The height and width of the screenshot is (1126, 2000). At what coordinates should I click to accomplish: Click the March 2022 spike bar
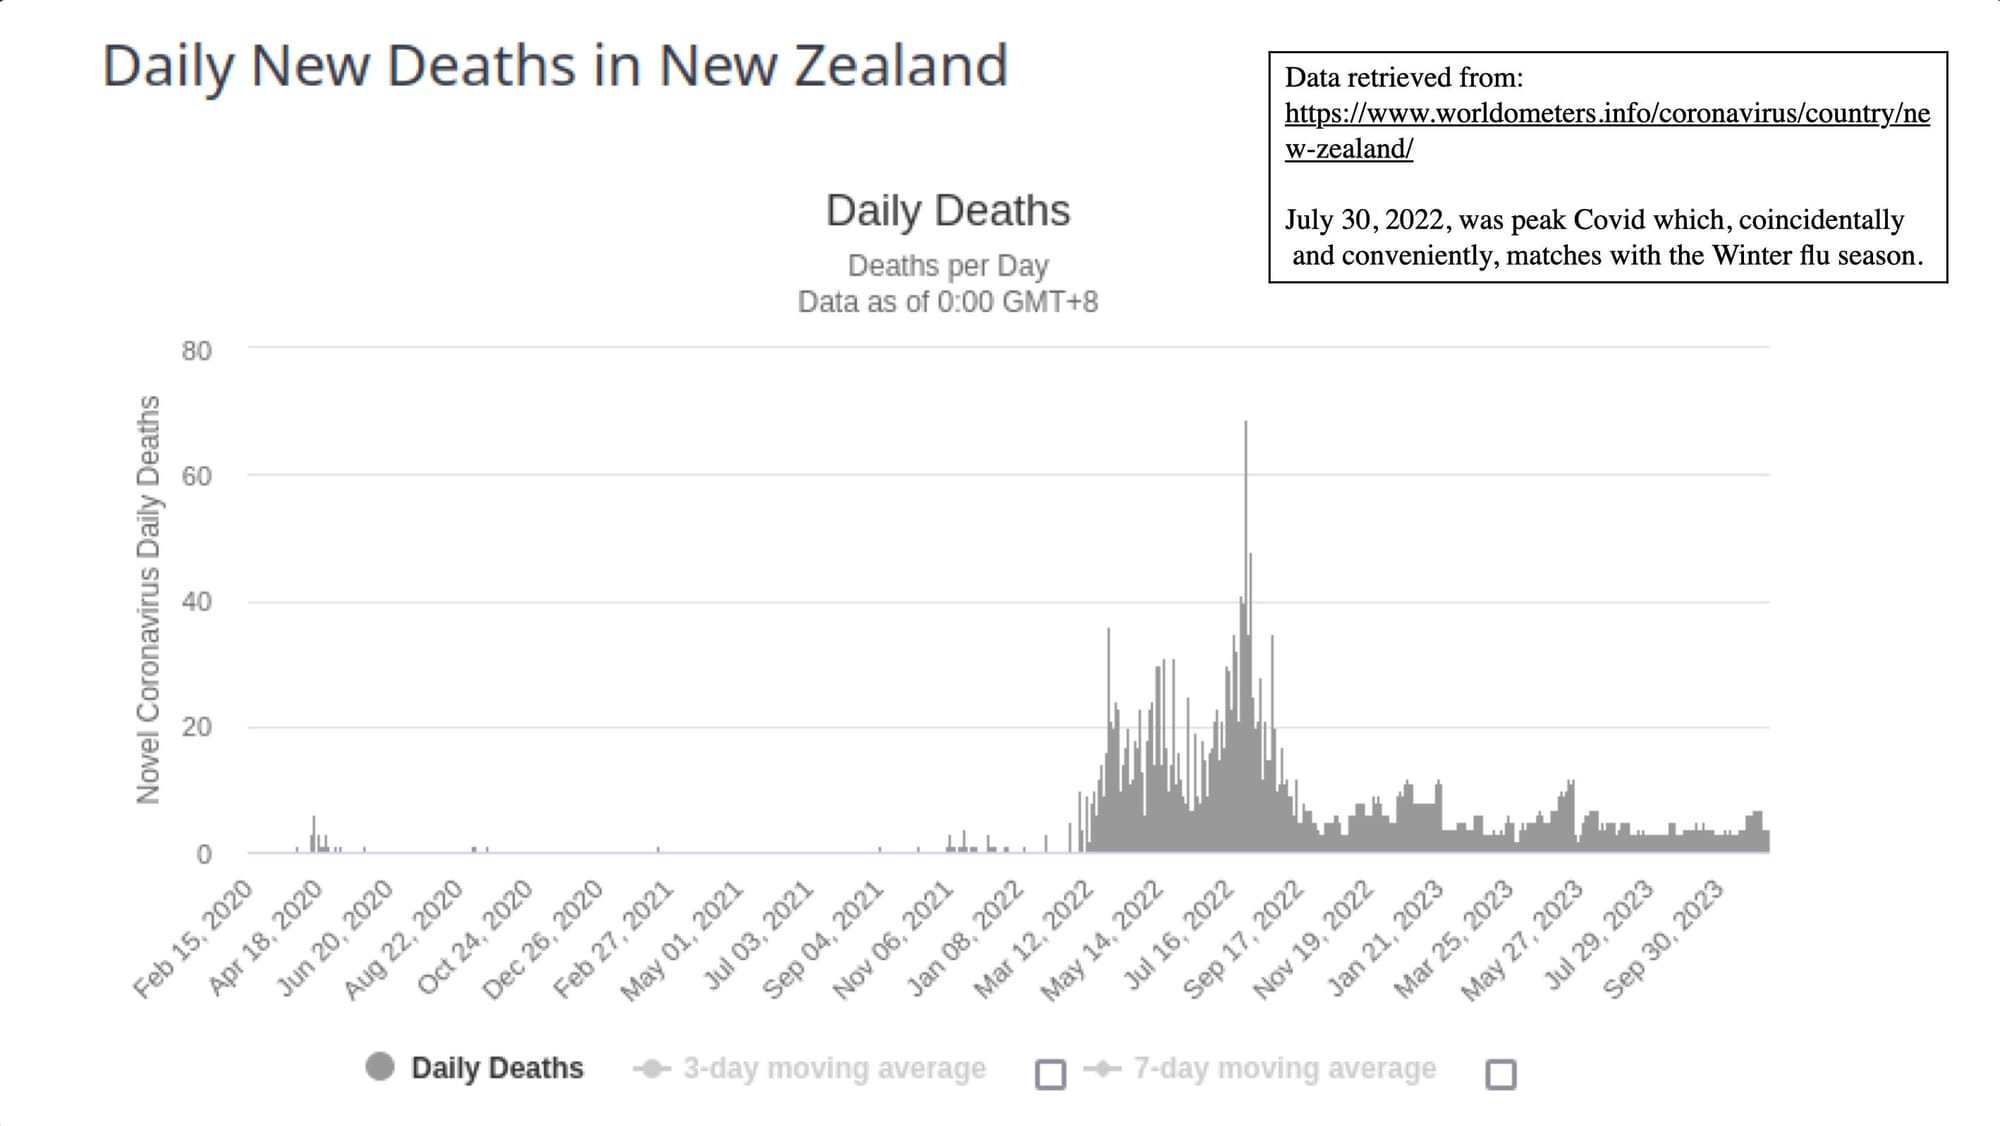click(1108, 740)
